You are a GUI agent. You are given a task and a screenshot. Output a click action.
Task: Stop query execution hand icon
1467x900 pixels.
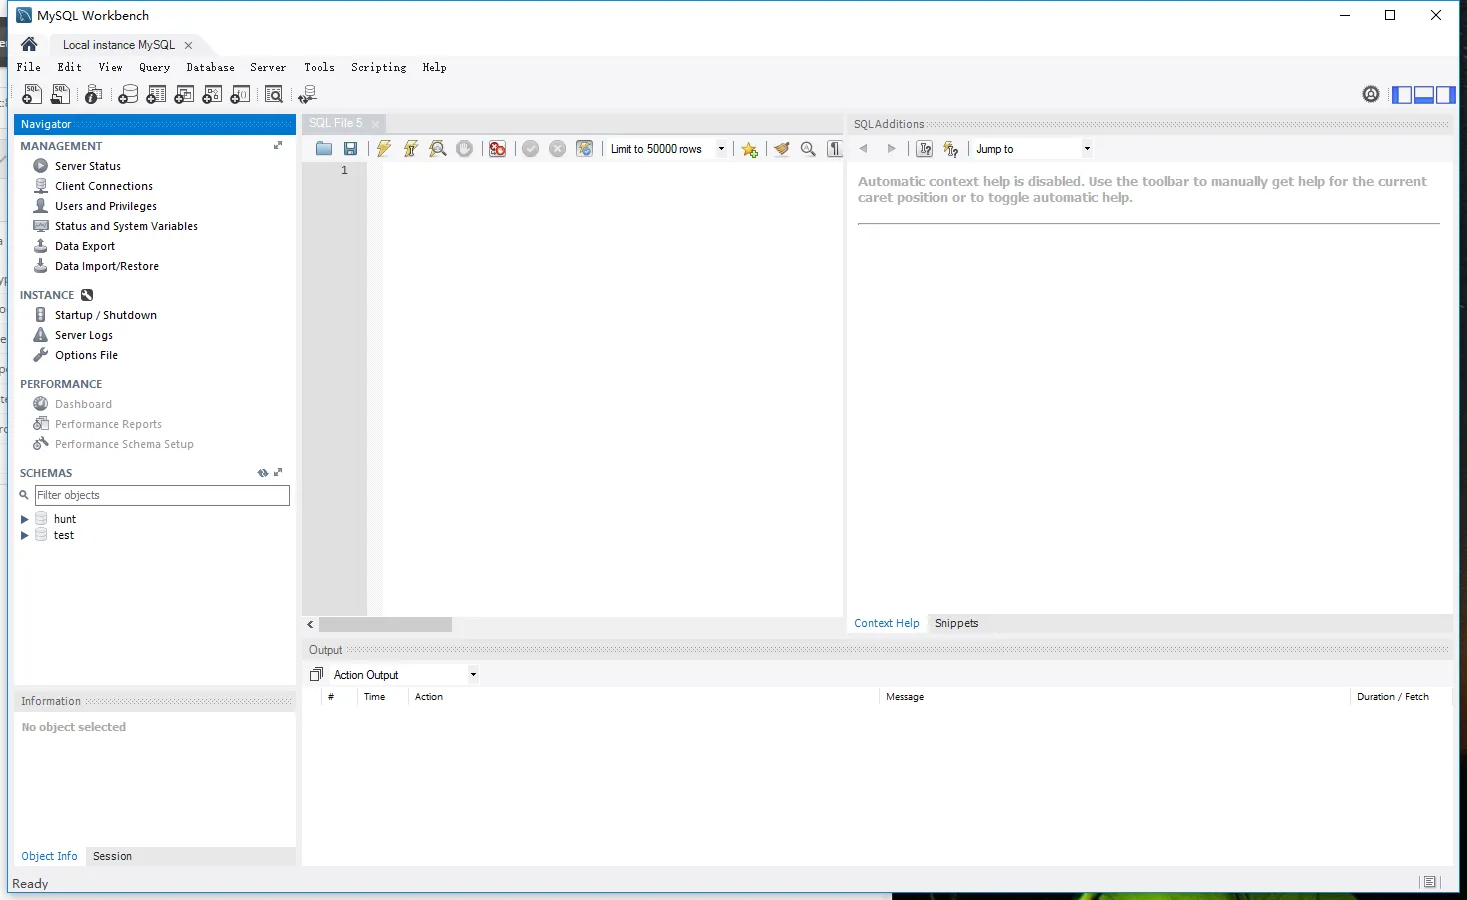click(465, 149)
